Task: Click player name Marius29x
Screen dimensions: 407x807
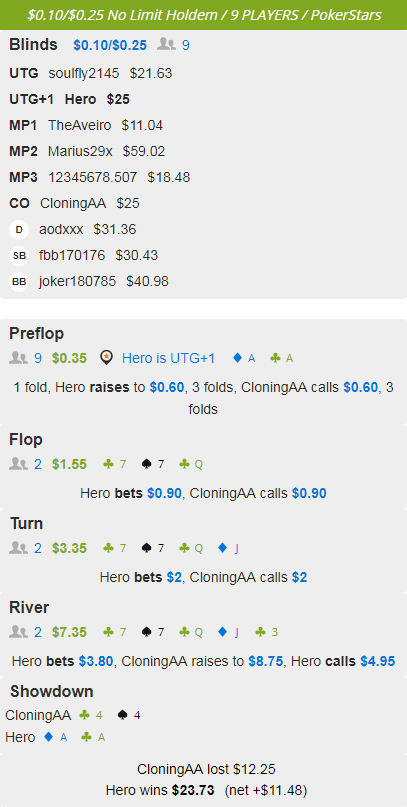Action: click(x=80, y=151)
